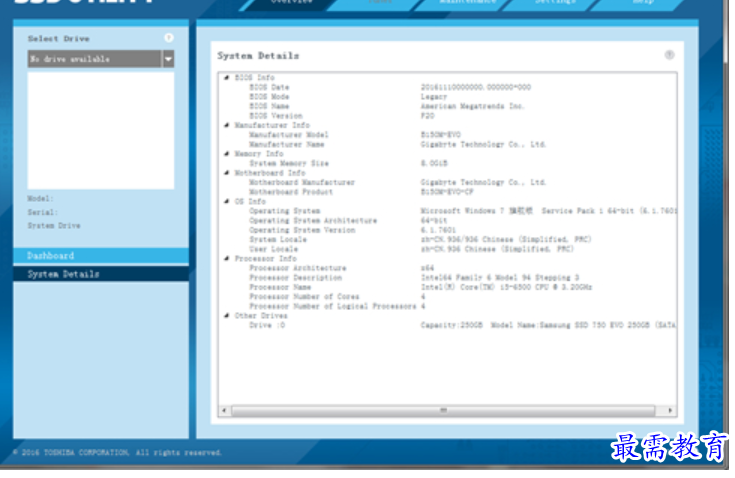Collapse the Other Drives node
This screenshot has height=478, width=735.
click(226, 315)
